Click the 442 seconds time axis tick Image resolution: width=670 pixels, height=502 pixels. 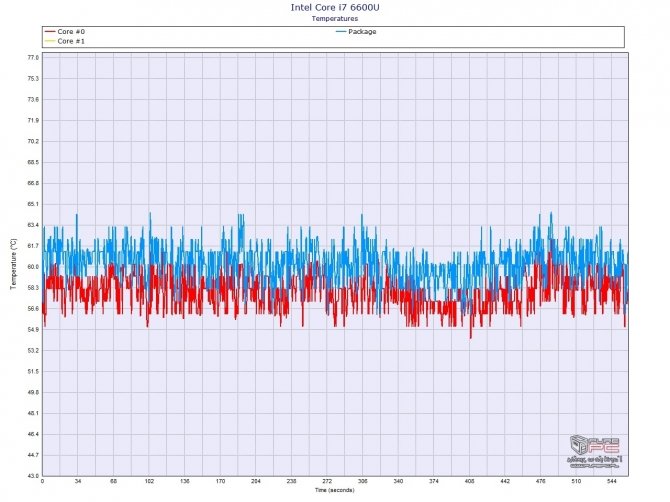coord(505,481)
